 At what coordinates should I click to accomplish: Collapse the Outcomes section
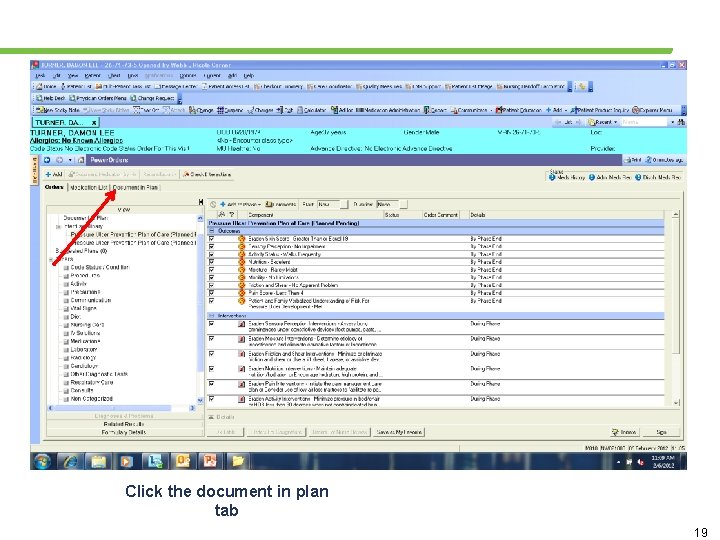212,231
